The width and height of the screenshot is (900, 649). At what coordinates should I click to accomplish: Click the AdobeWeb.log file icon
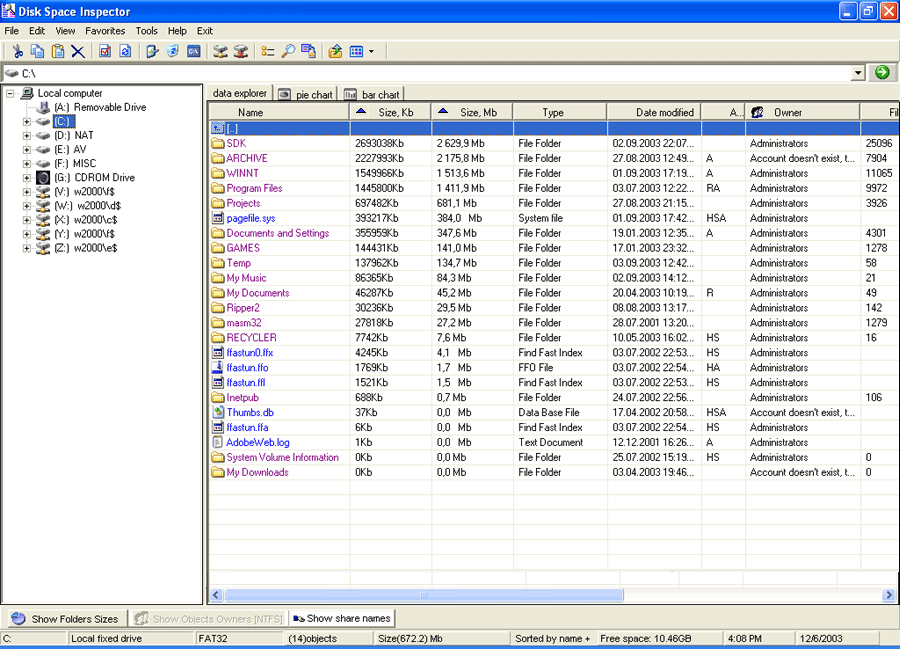pos(218,442)
